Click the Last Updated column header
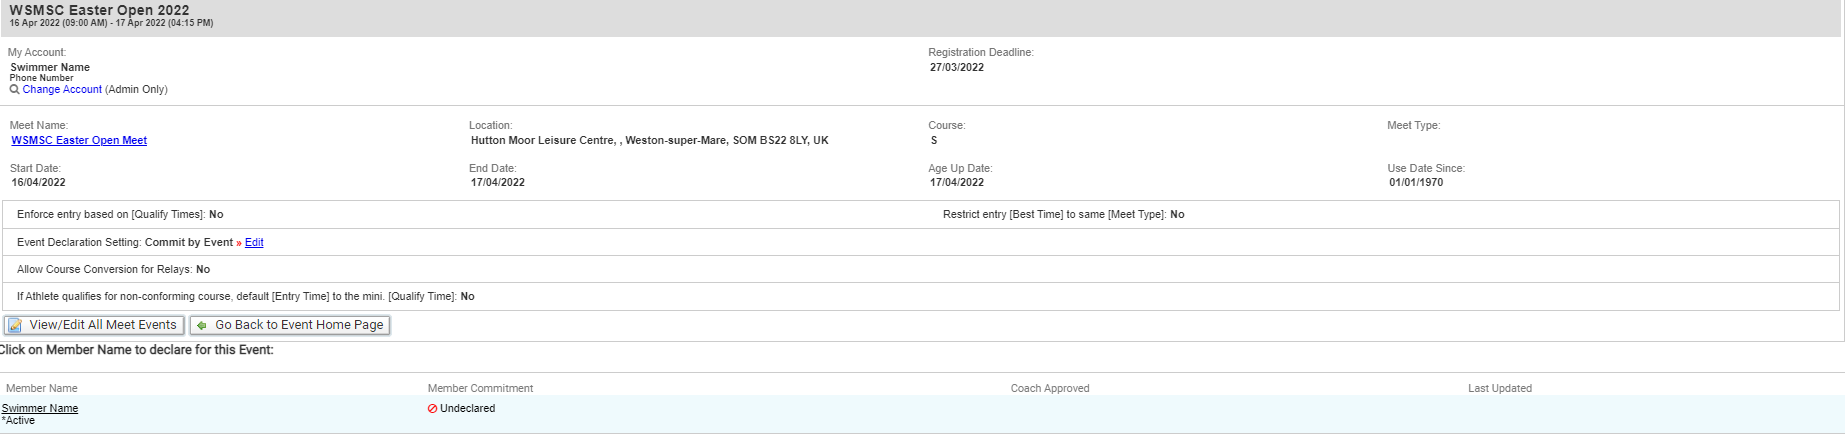Image resolution: width=1845 pixels, height=447 pixels. 1499,388
